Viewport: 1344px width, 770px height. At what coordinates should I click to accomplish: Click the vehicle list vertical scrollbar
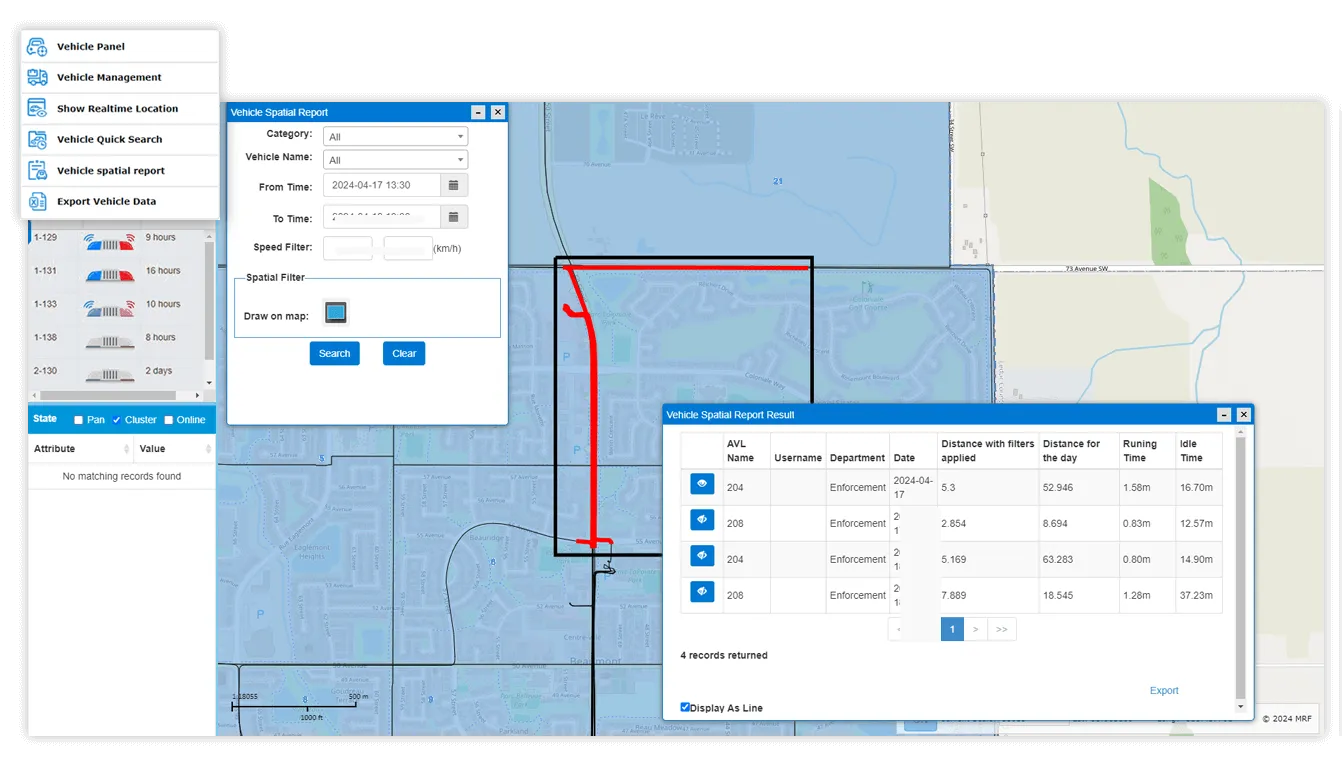pos(209,300)
